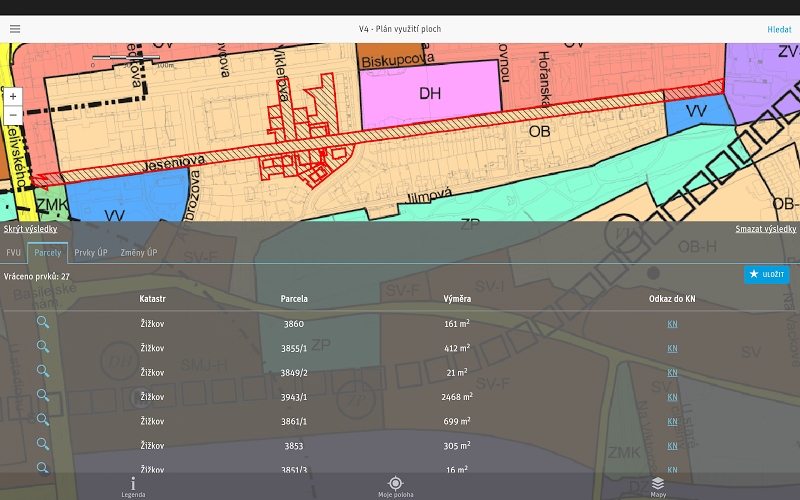Click the blue VV area near Jeseniova
The height and width of the screenshot is (500, 800).
(x=125, y=195)
